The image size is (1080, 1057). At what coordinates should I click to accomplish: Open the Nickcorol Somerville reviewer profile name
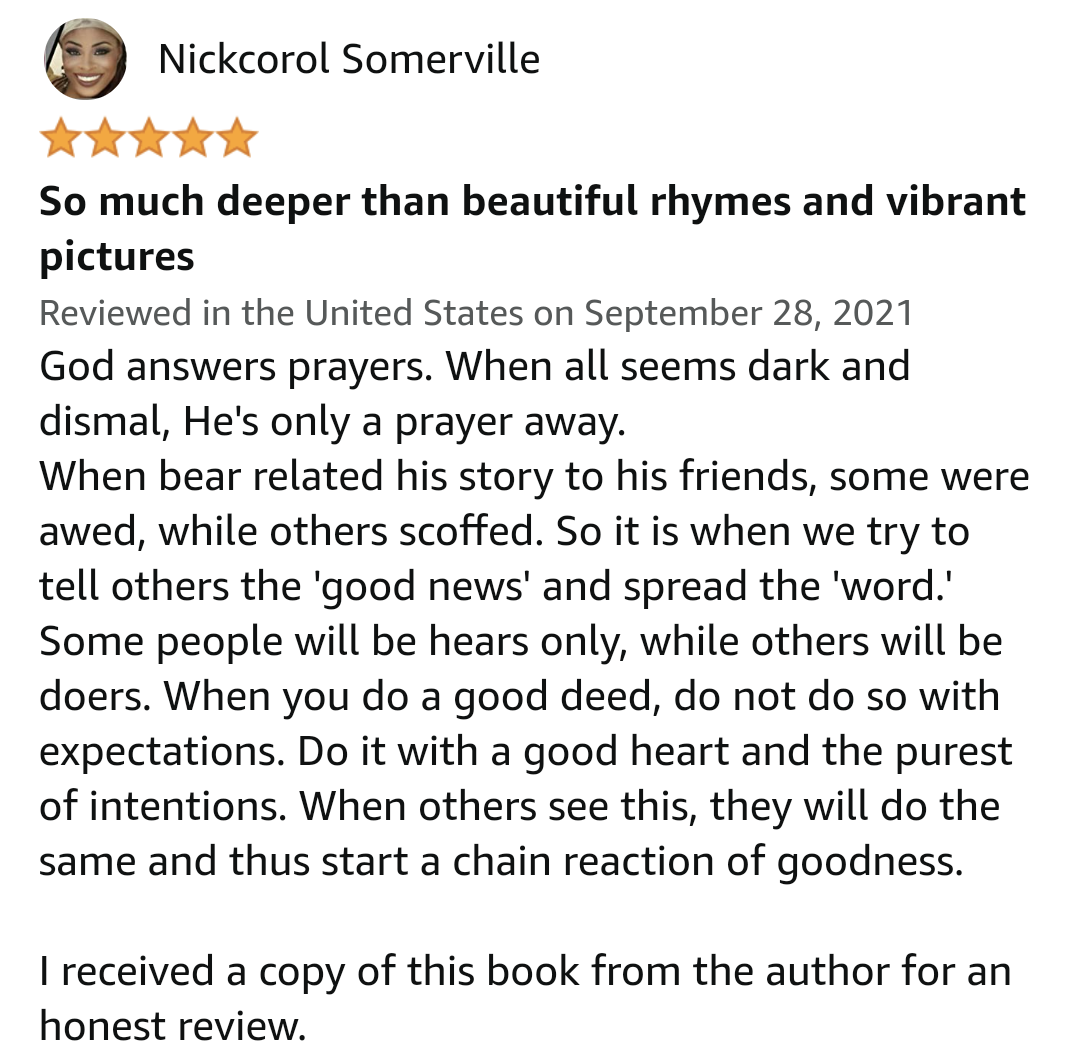coord(349,60)
